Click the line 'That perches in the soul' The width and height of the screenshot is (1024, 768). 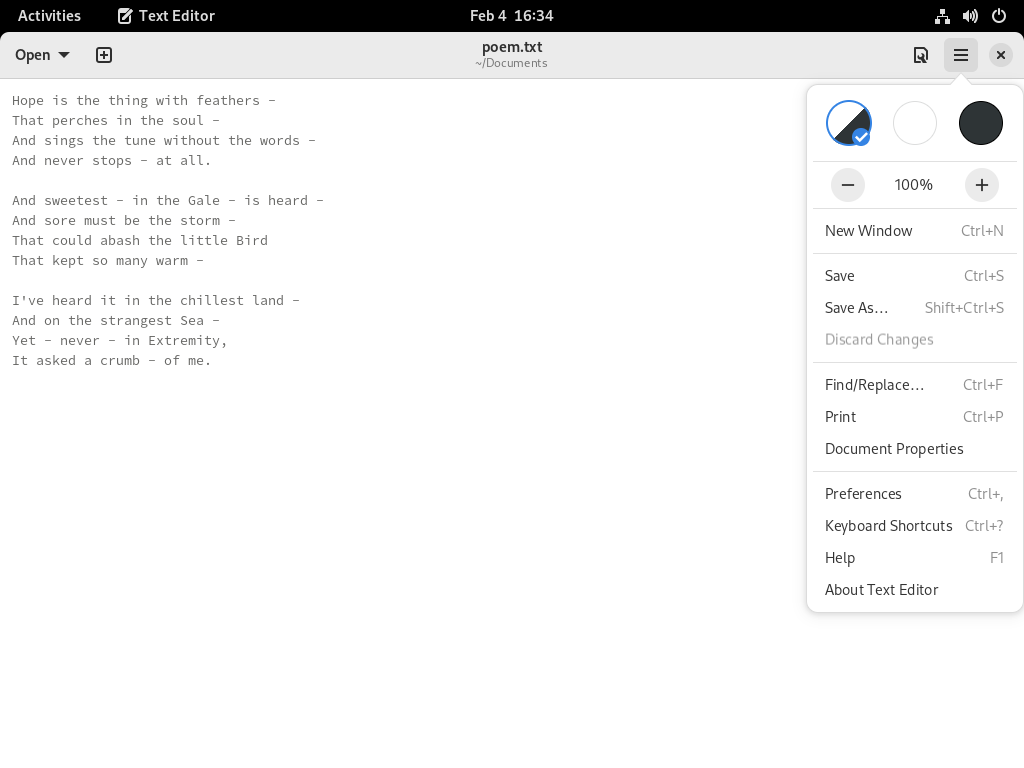click(x=116, y=121)
